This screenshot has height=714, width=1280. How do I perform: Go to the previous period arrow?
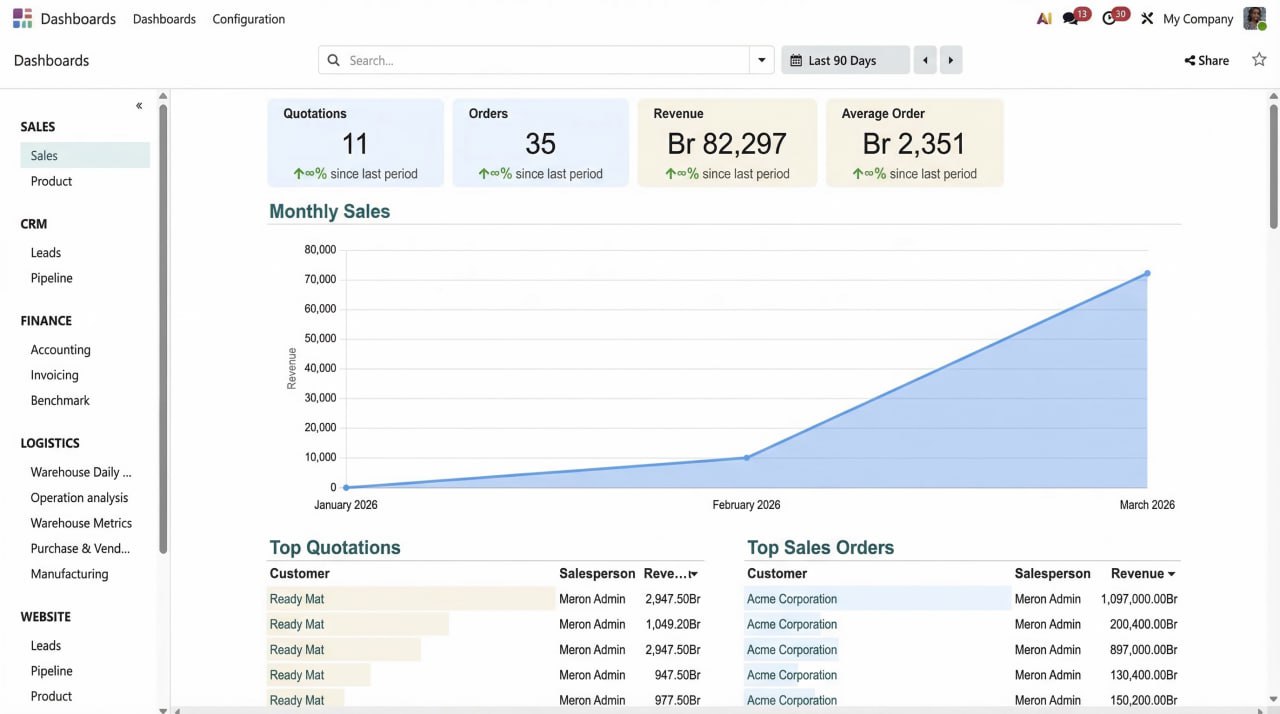[925, 60]
